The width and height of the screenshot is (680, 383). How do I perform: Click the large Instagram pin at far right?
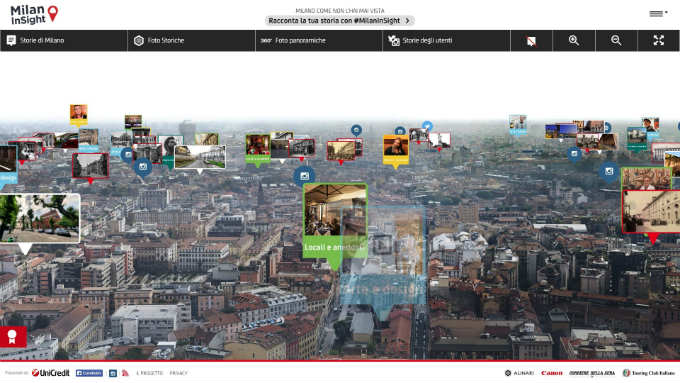click(609, 171)
